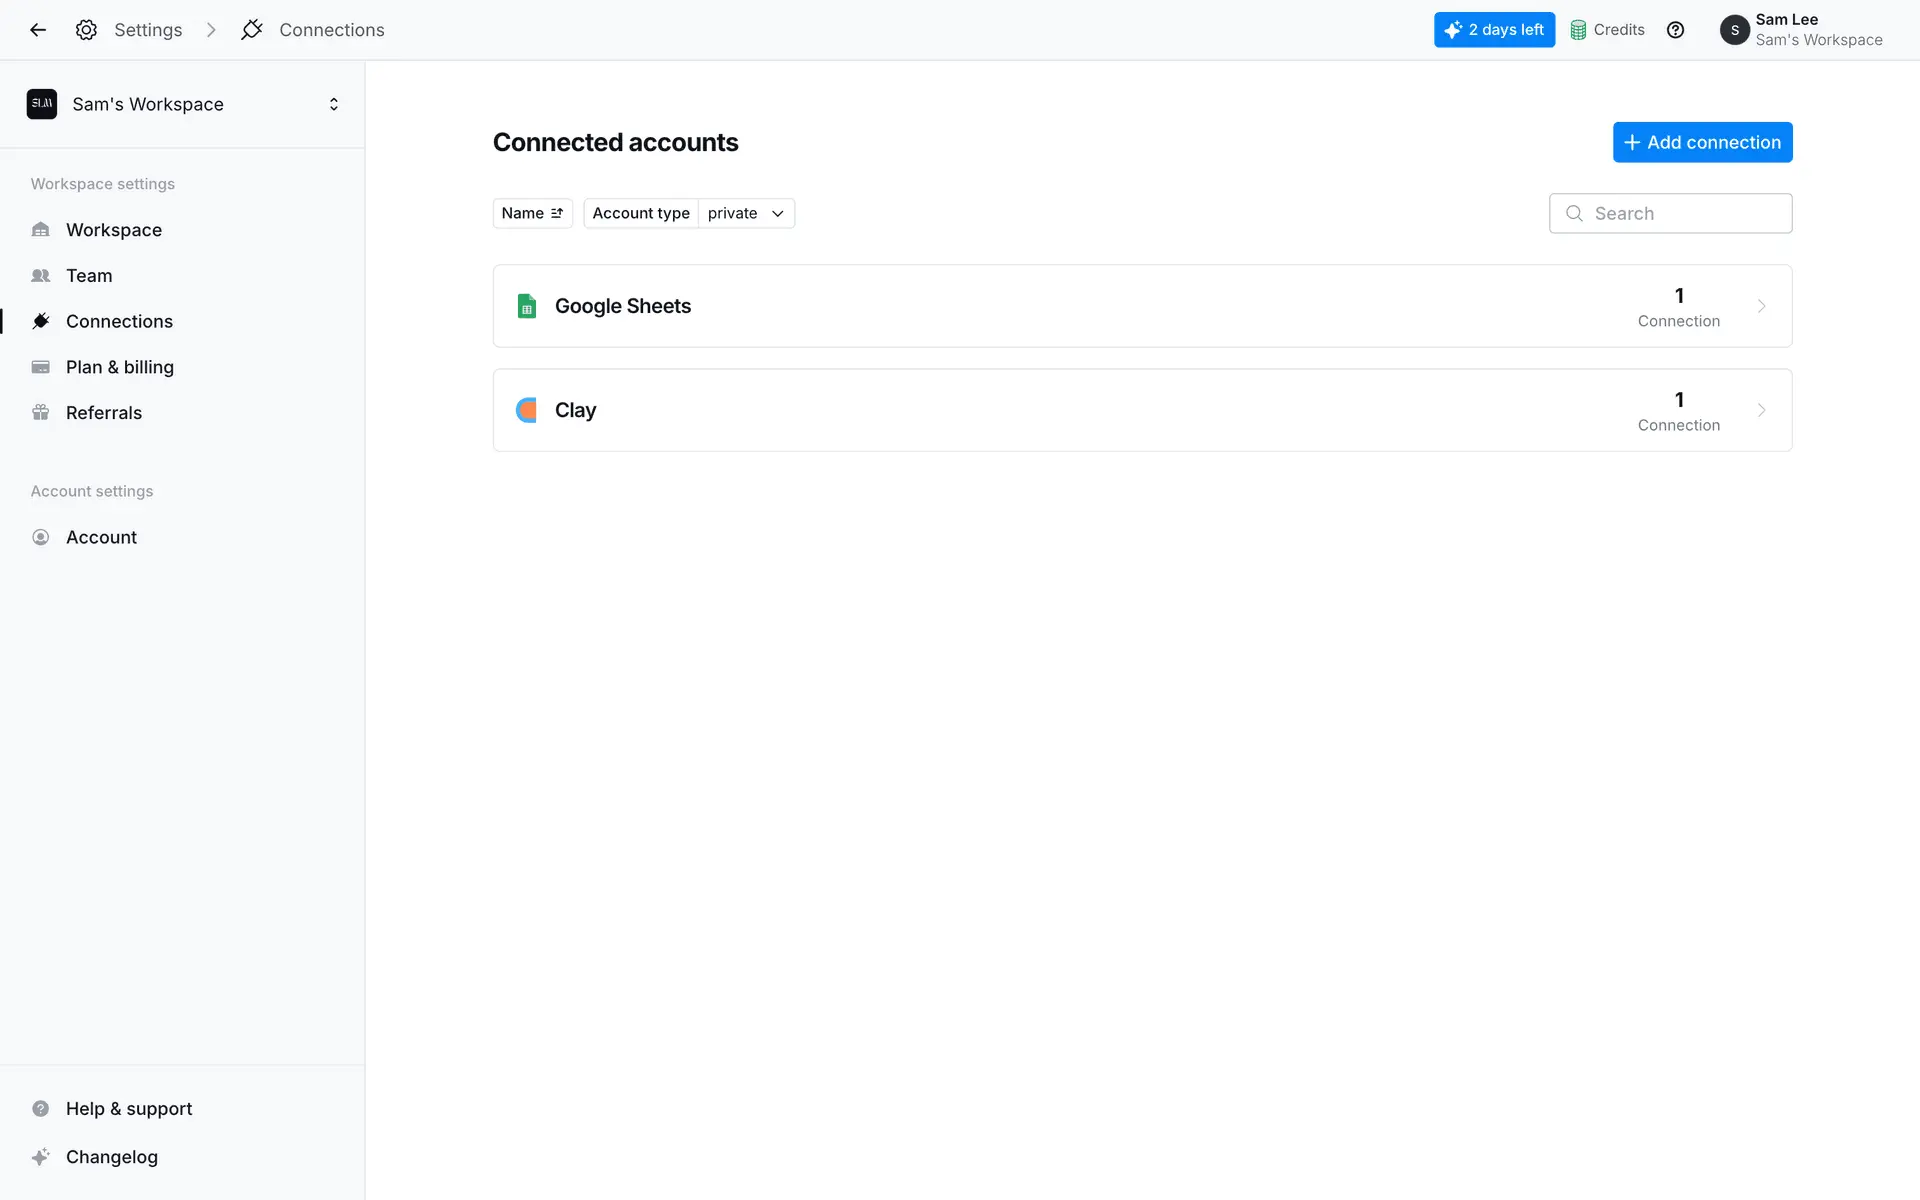
Task: Expand Google Sheets connection chevron
Action: point(1761,306)
